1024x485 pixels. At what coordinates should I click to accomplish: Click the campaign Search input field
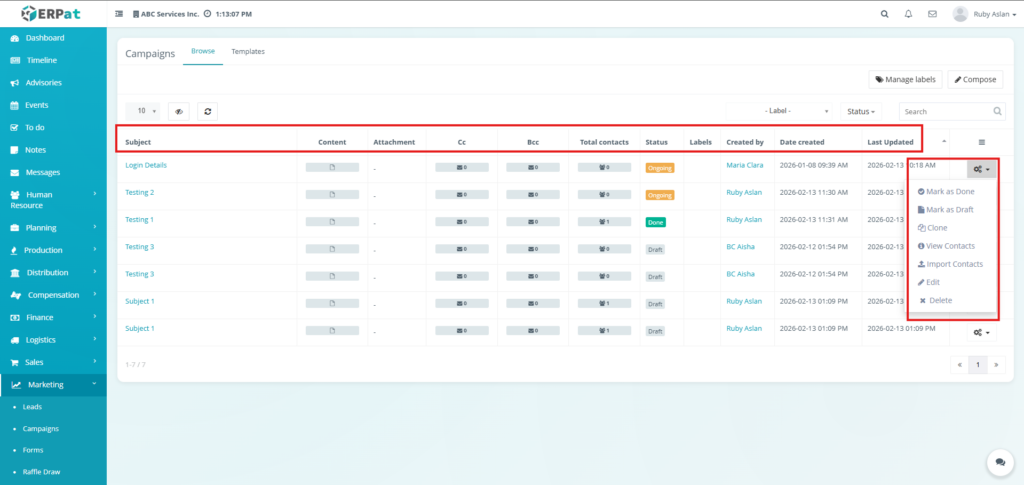(x=945, y=111)
